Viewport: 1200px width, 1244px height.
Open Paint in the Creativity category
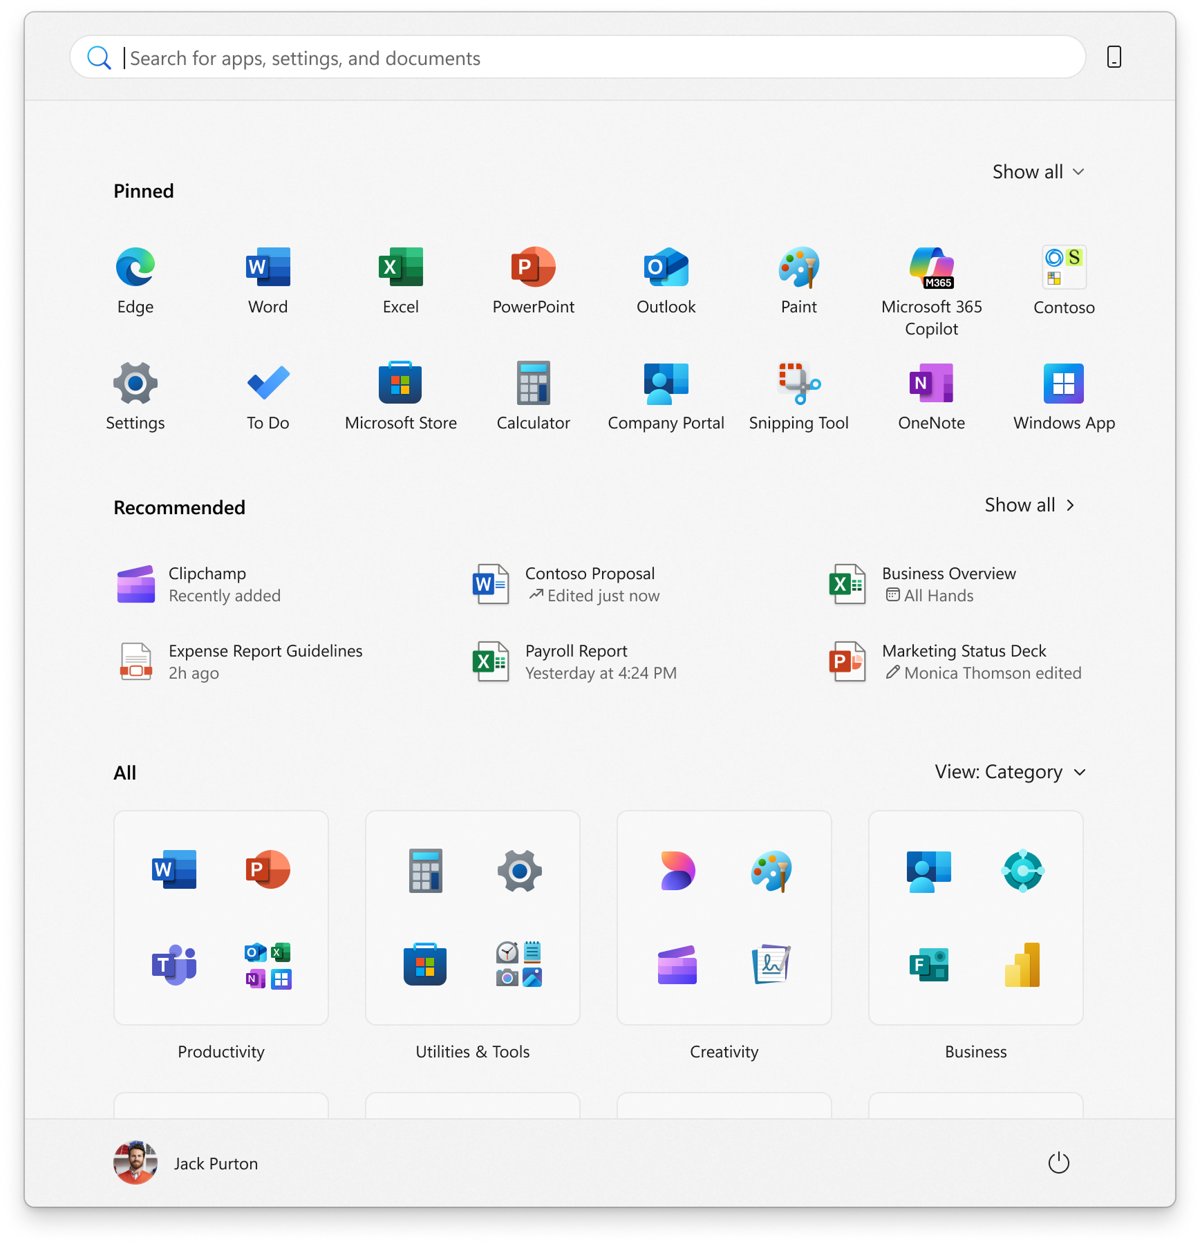click(772, 870)
